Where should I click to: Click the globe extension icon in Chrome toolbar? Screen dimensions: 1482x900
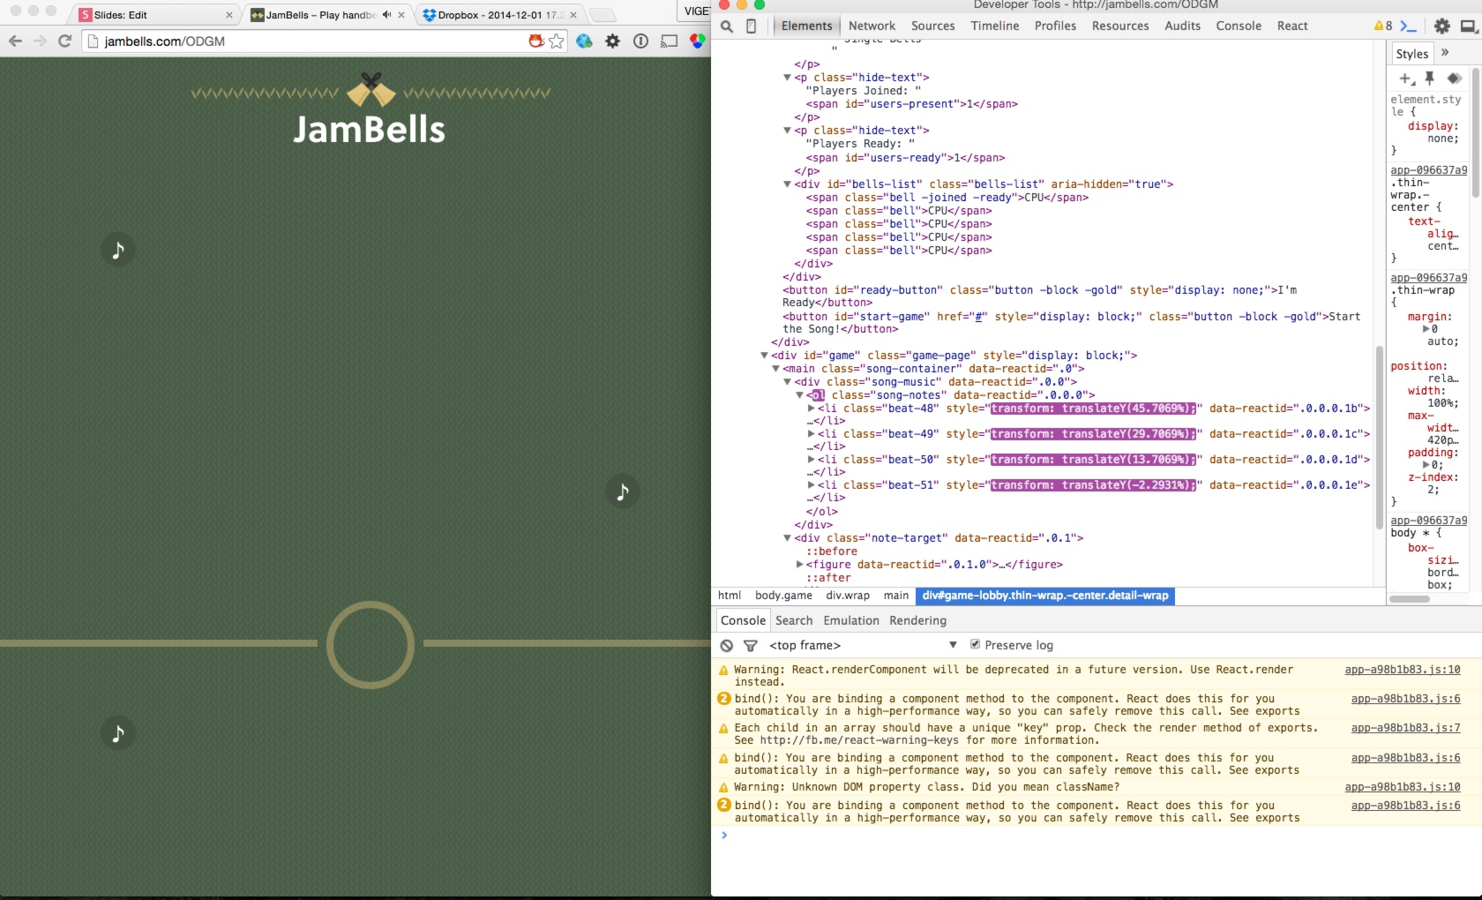[x=584, y=41]
